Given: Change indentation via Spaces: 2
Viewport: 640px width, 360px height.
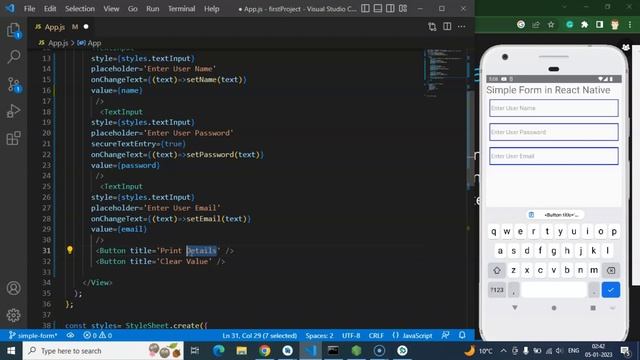Looking at the screenshot, I should pos(319,336).
